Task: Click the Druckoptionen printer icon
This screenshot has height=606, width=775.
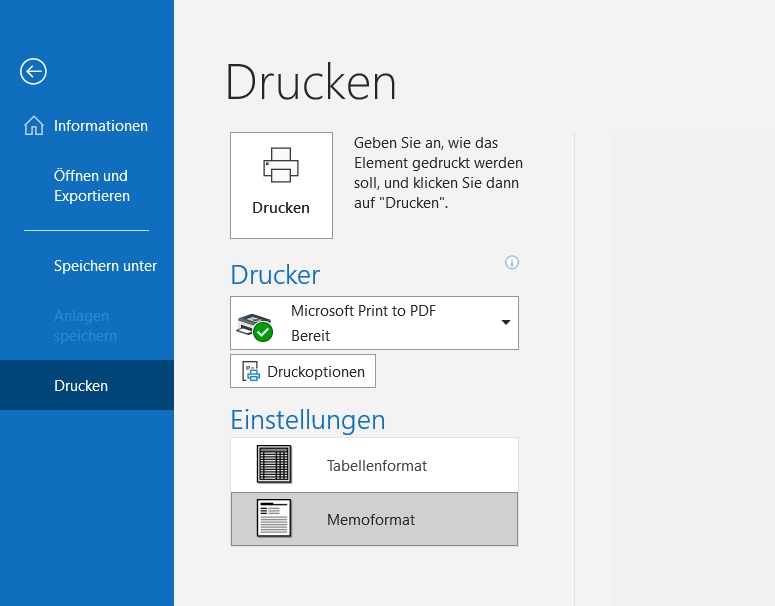Action: [251, 371]
